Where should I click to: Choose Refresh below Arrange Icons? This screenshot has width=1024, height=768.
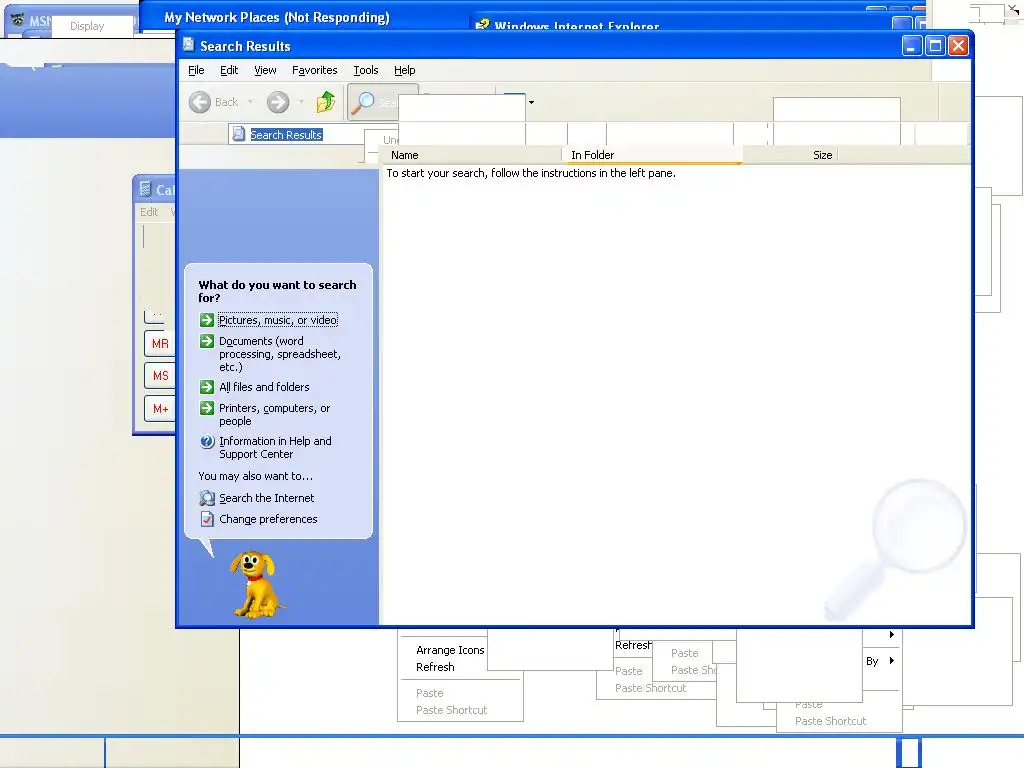coord(435,667)
